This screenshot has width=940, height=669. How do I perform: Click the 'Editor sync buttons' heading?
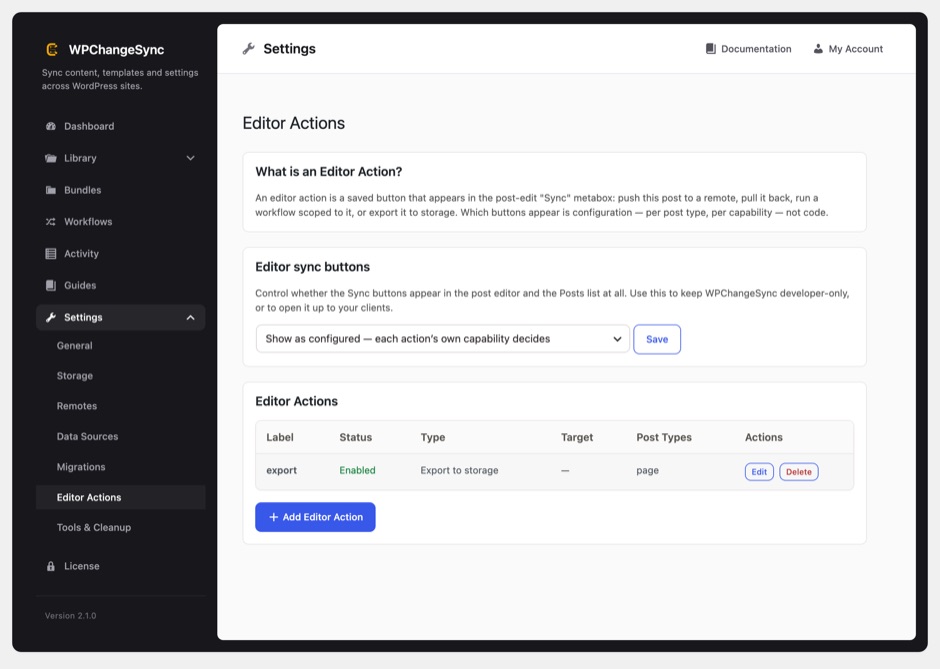coord(312,267)
